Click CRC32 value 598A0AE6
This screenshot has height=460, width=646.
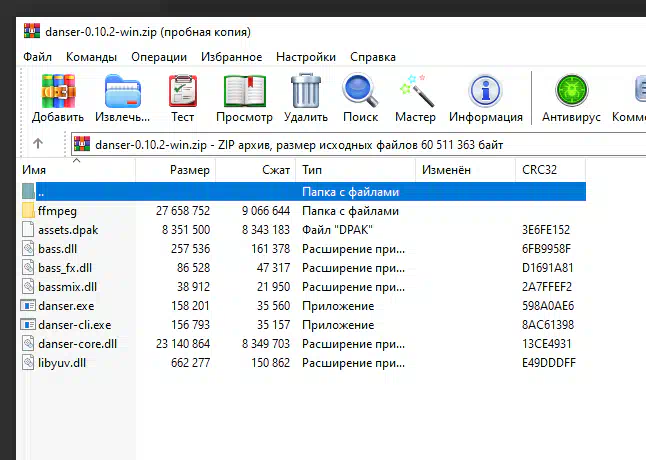[x=548, y=306]
